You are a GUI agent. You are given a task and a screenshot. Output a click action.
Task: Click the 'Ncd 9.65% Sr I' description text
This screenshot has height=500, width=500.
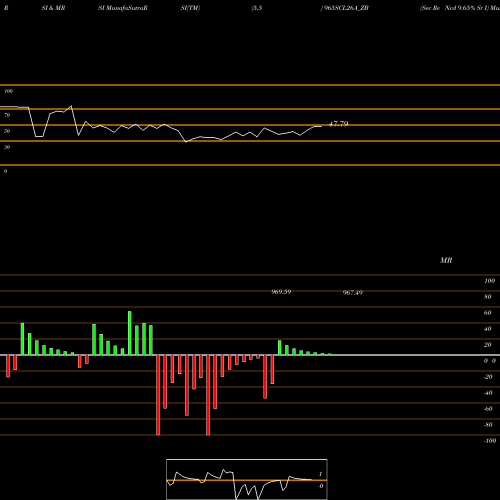(466, 8)
